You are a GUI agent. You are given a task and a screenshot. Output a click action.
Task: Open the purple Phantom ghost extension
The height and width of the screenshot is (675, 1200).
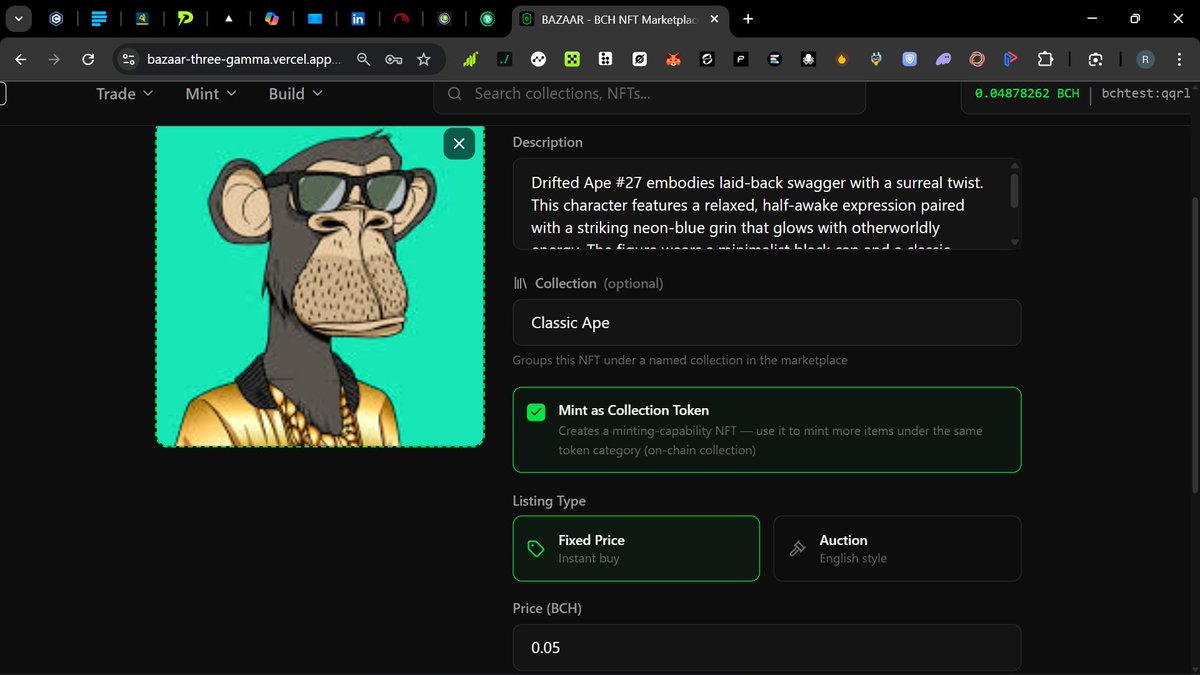943,59
